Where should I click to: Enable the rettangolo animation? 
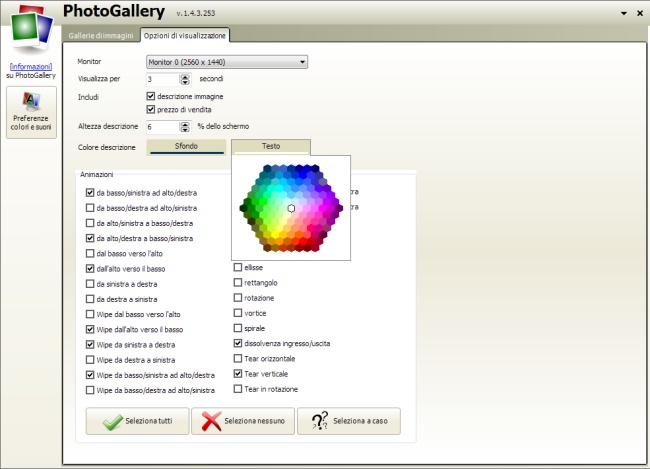[x=238, y=282]
